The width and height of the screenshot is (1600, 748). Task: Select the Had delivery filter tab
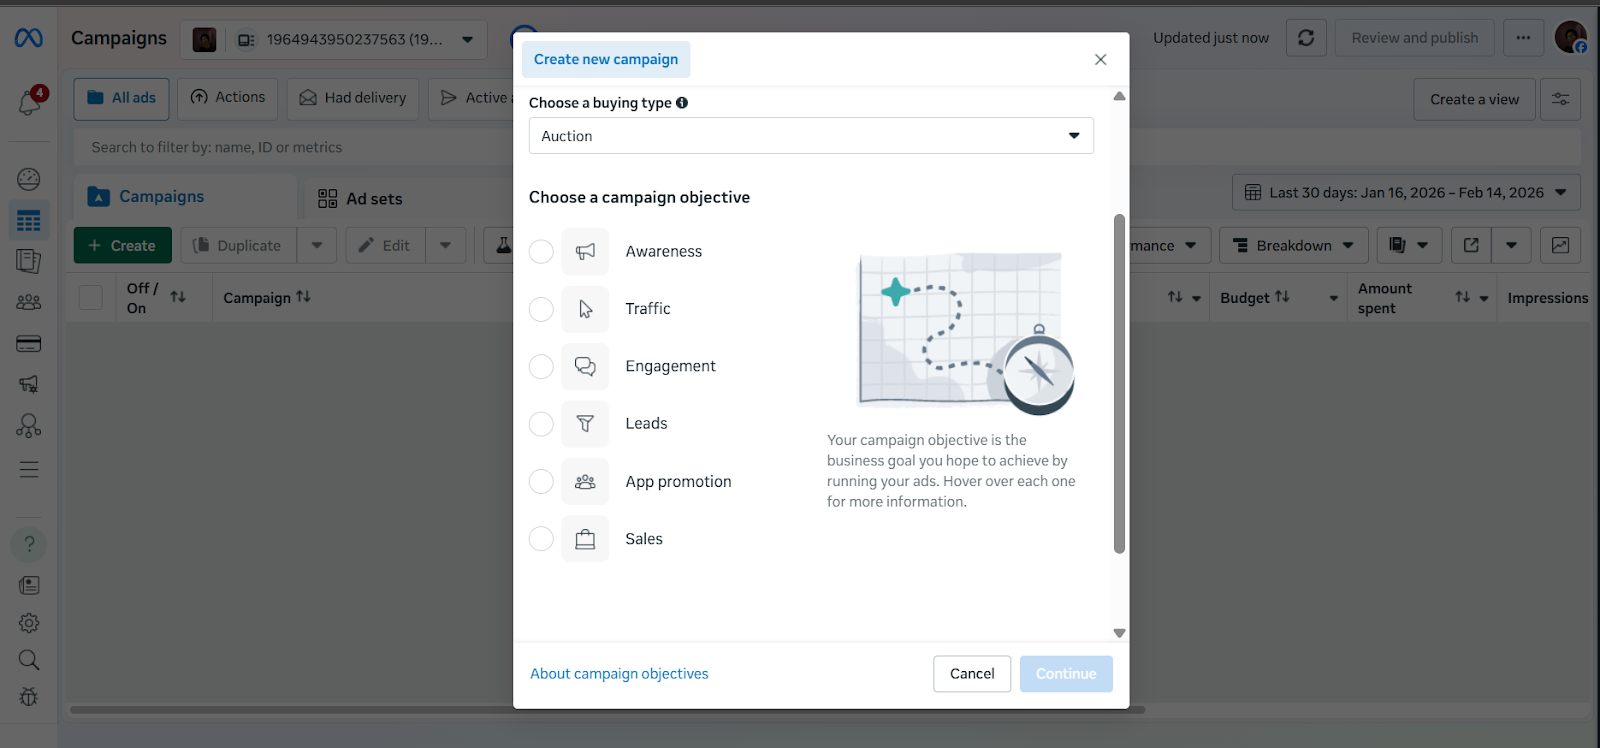click(x=353, y=98)
